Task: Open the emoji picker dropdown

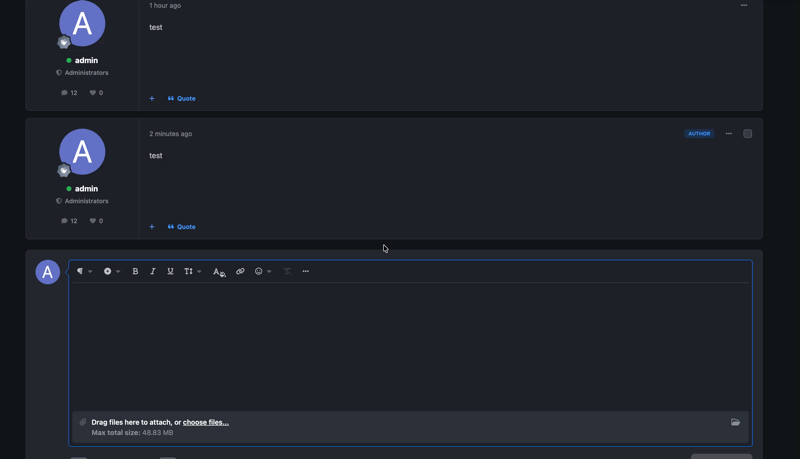Action: 263,271
